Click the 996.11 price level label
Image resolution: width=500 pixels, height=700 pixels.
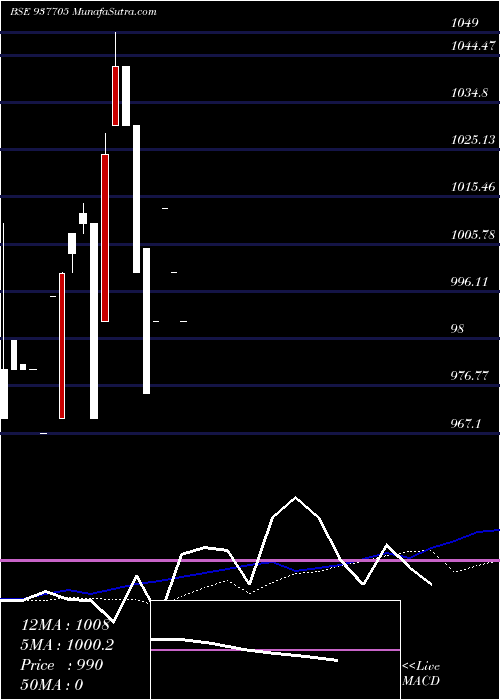click(x=469, y=282)
